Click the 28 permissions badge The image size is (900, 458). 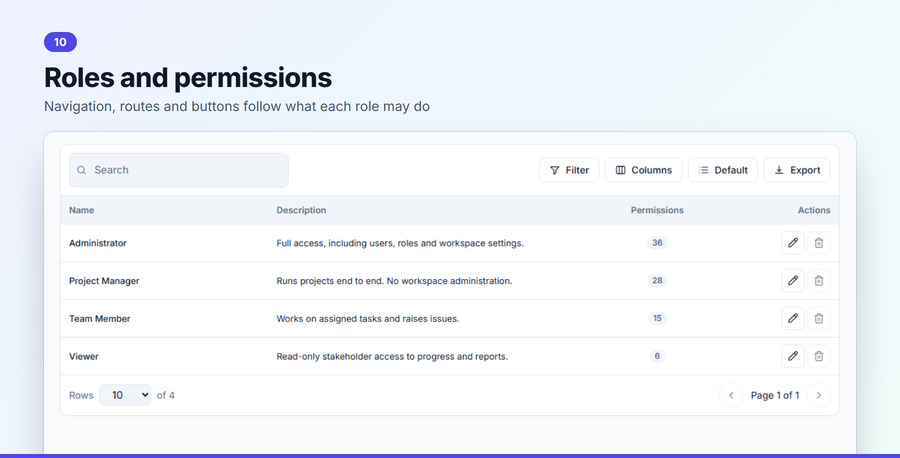click(657, 281)
